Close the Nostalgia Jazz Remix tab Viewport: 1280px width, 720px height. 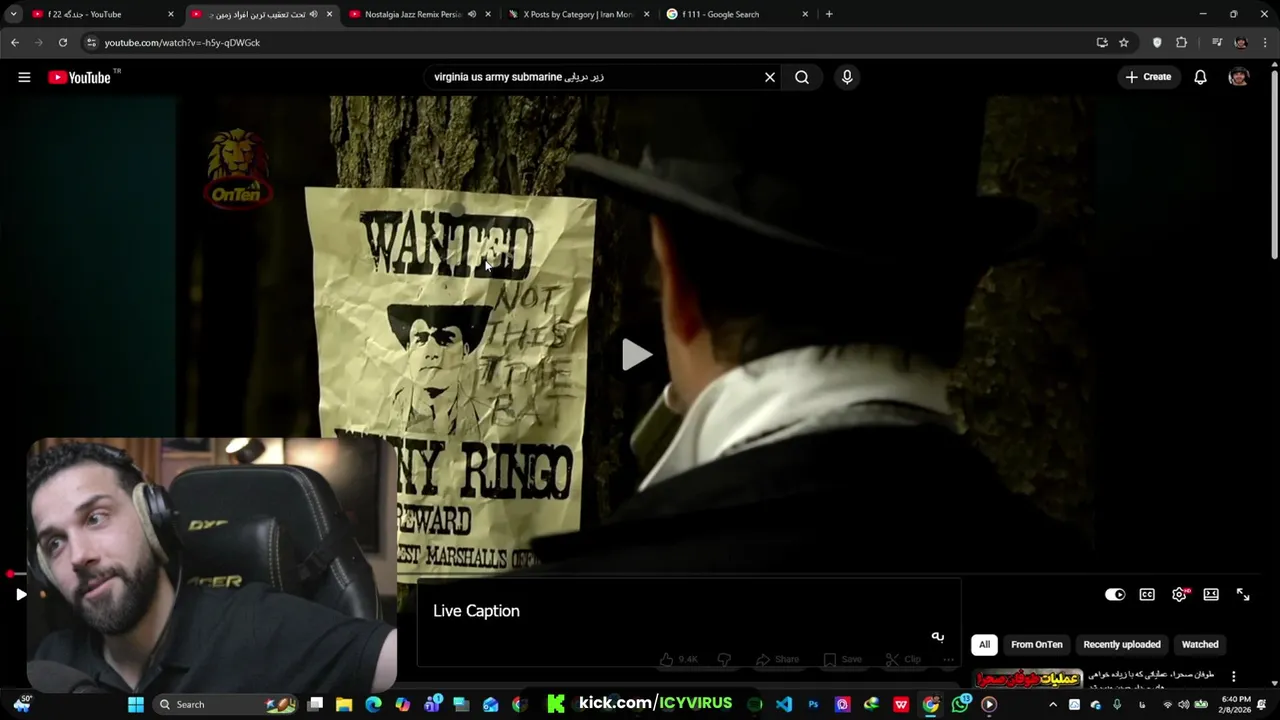[488, 14]
